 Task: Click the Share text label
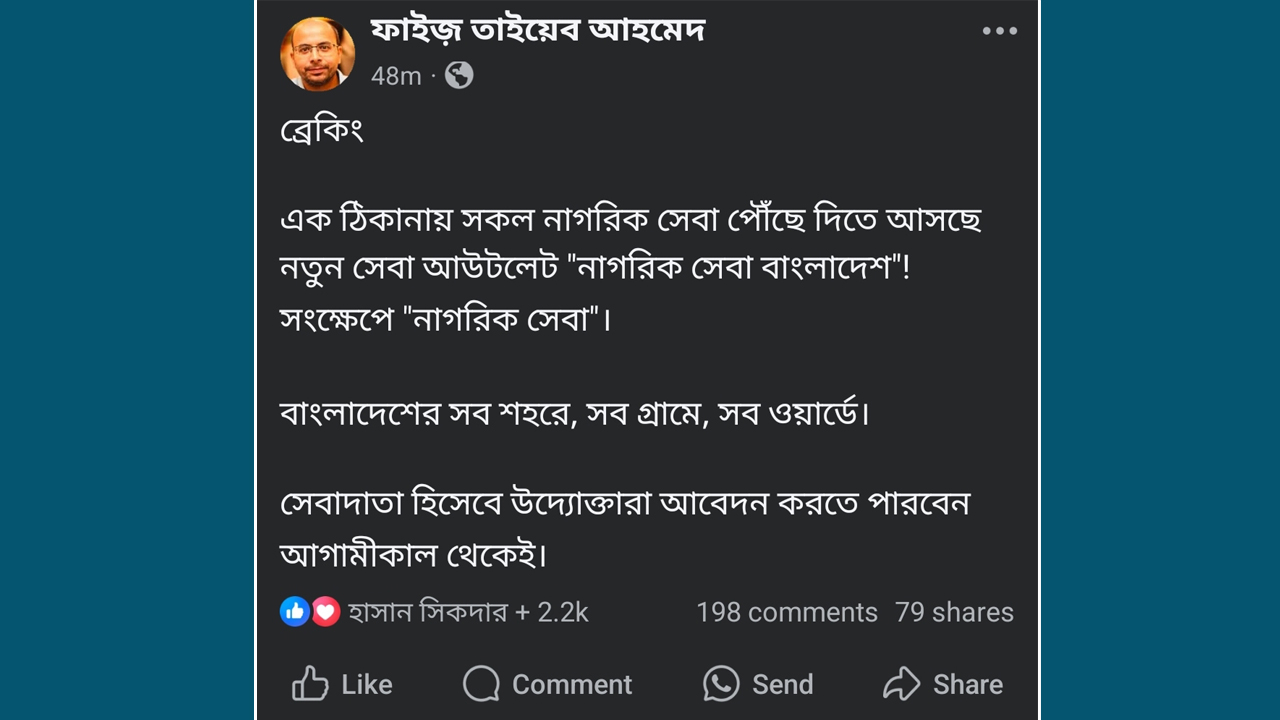tap(967, 684)
